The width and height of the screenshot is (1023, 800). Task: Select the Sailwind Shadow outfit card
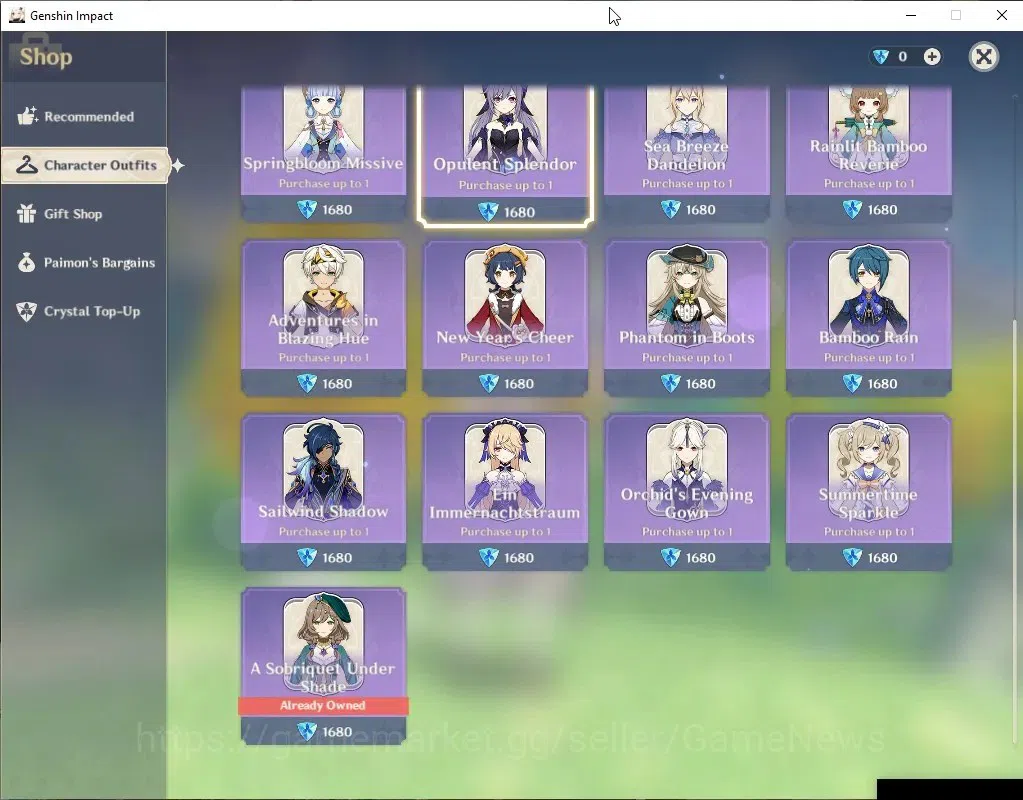[x=324, y=492]
